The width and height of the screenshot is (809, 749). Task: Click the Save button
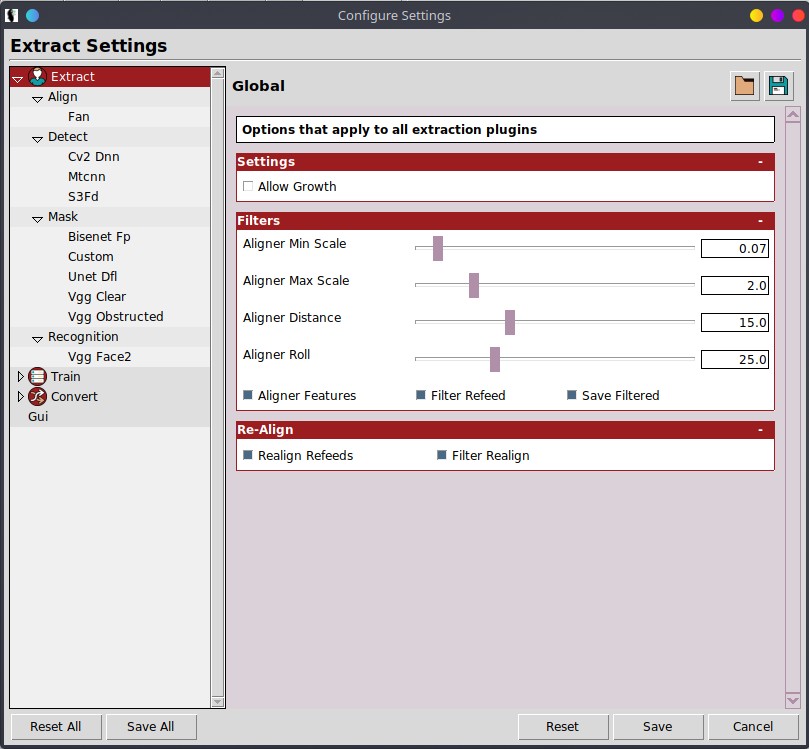click(x=658, y=726)
